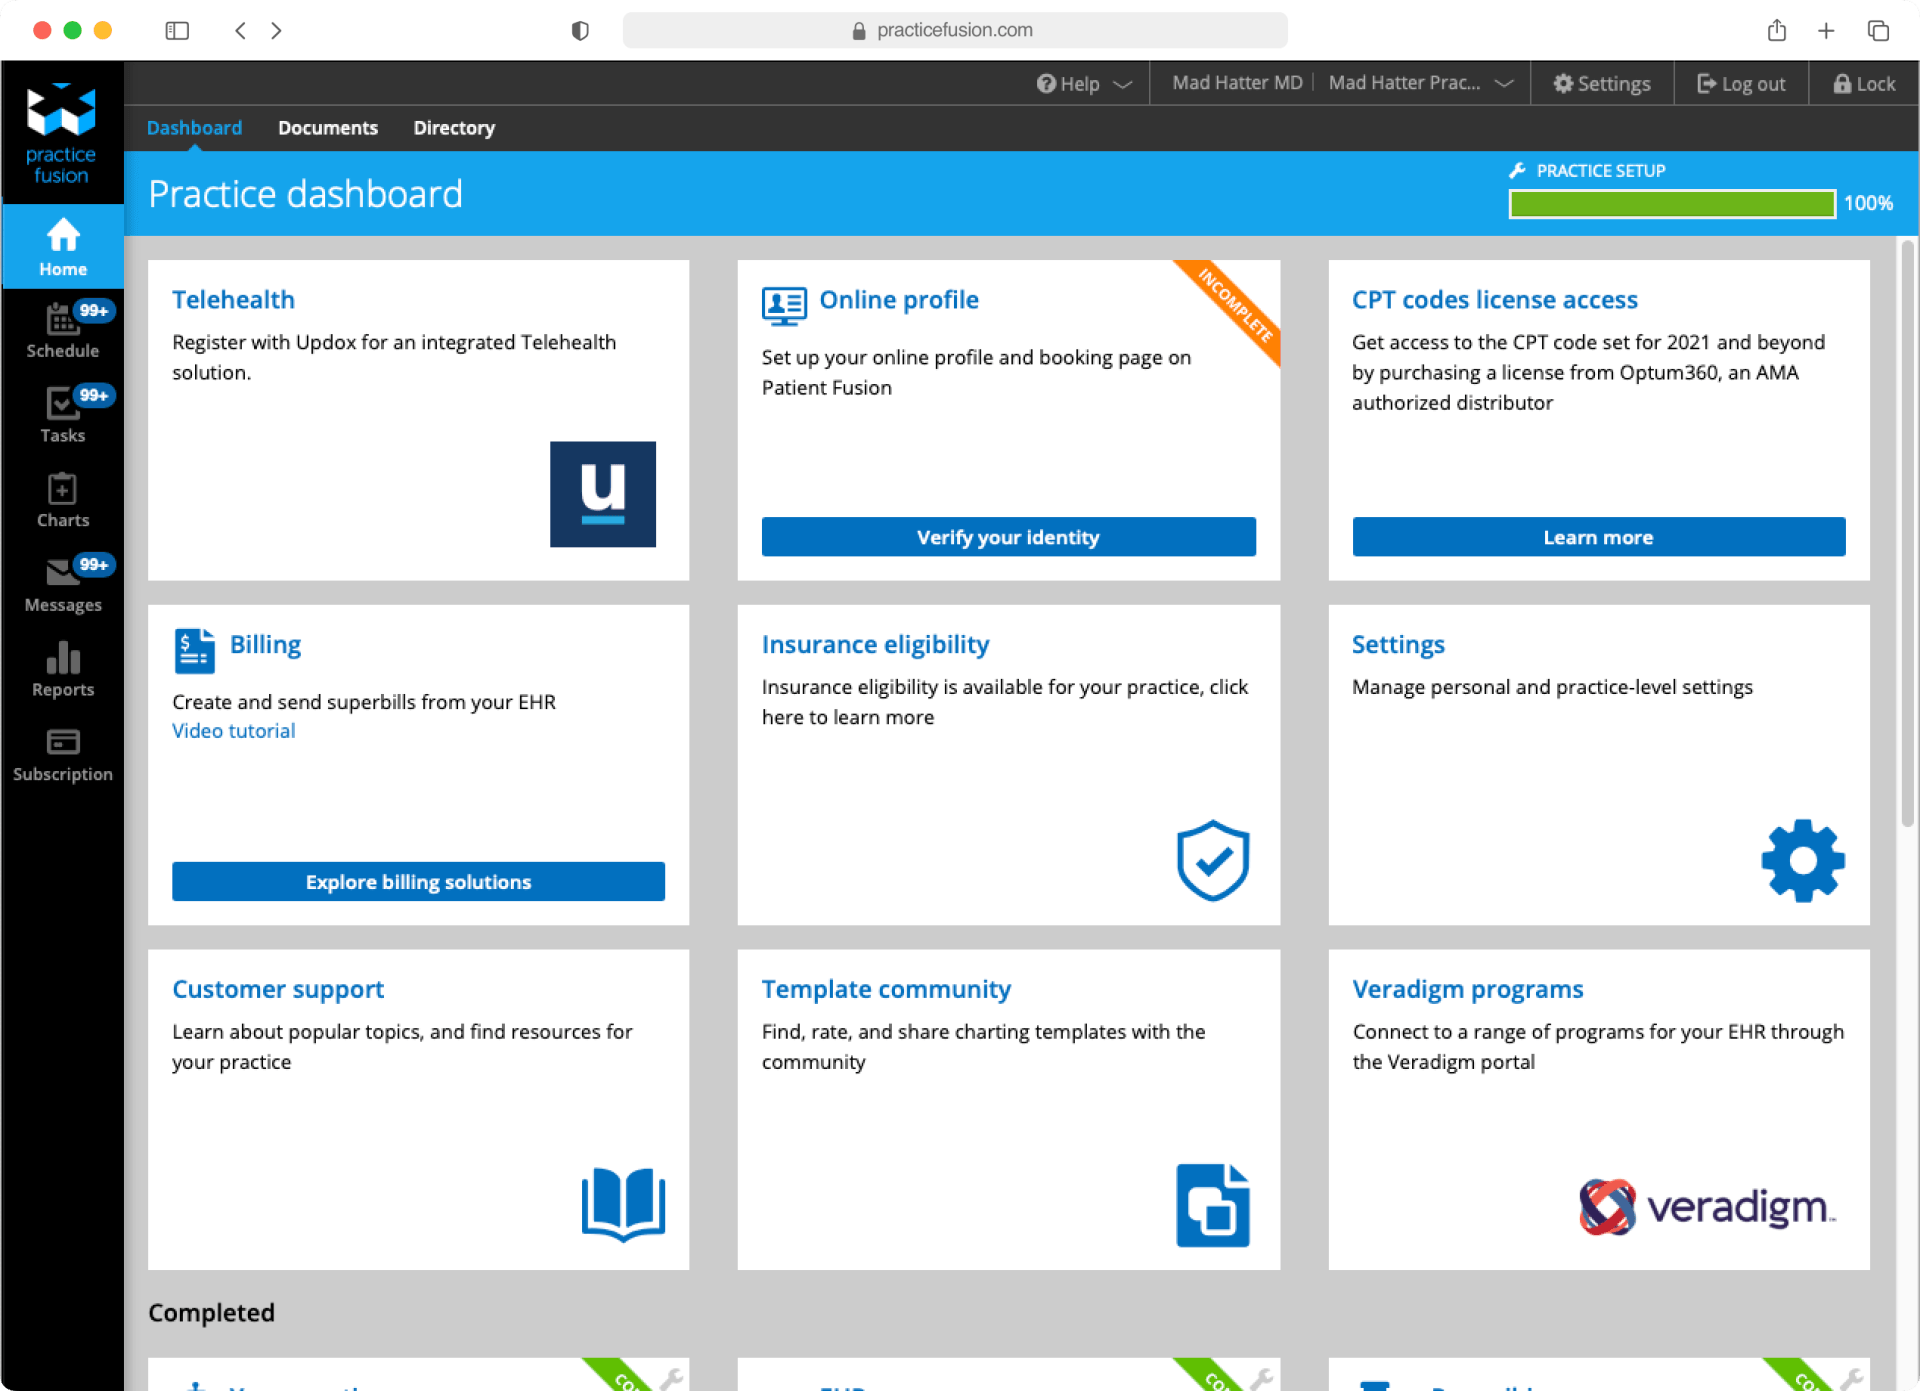This screenshot has height=1391, width=1920.
Task: Click the page vertical scrollbar
Action: [1908, 533]
